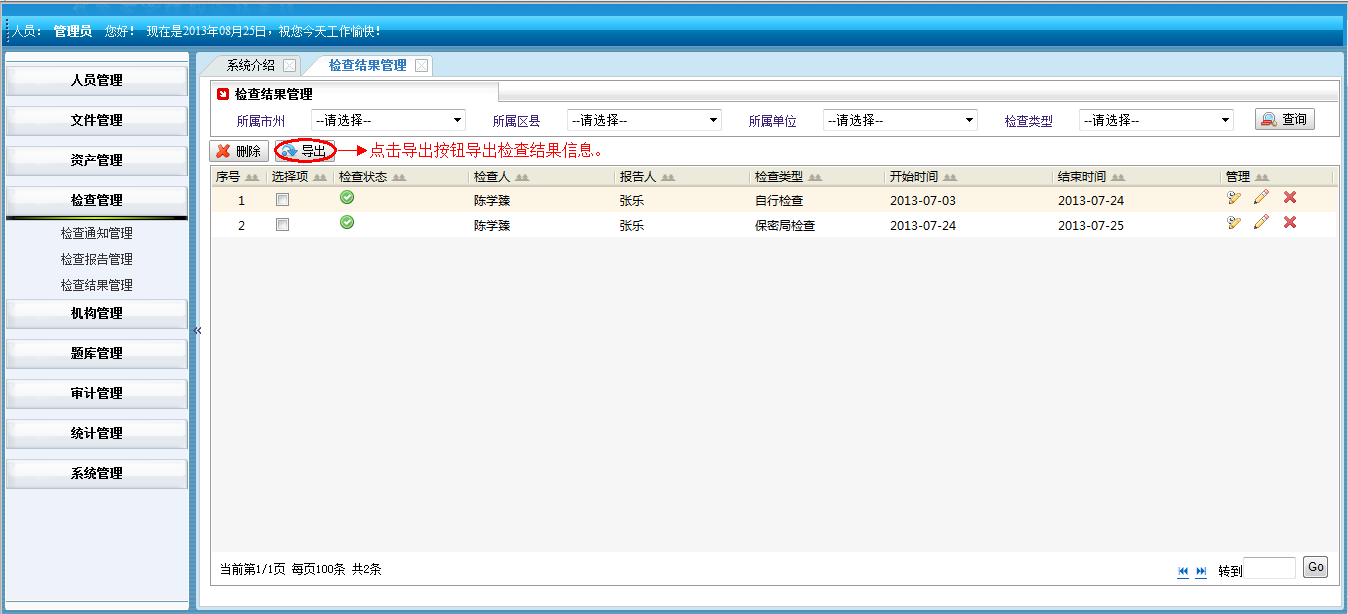Open the 所属市州 dropdown
Screen dimensions: 1348x614
(x=388, y=120)
